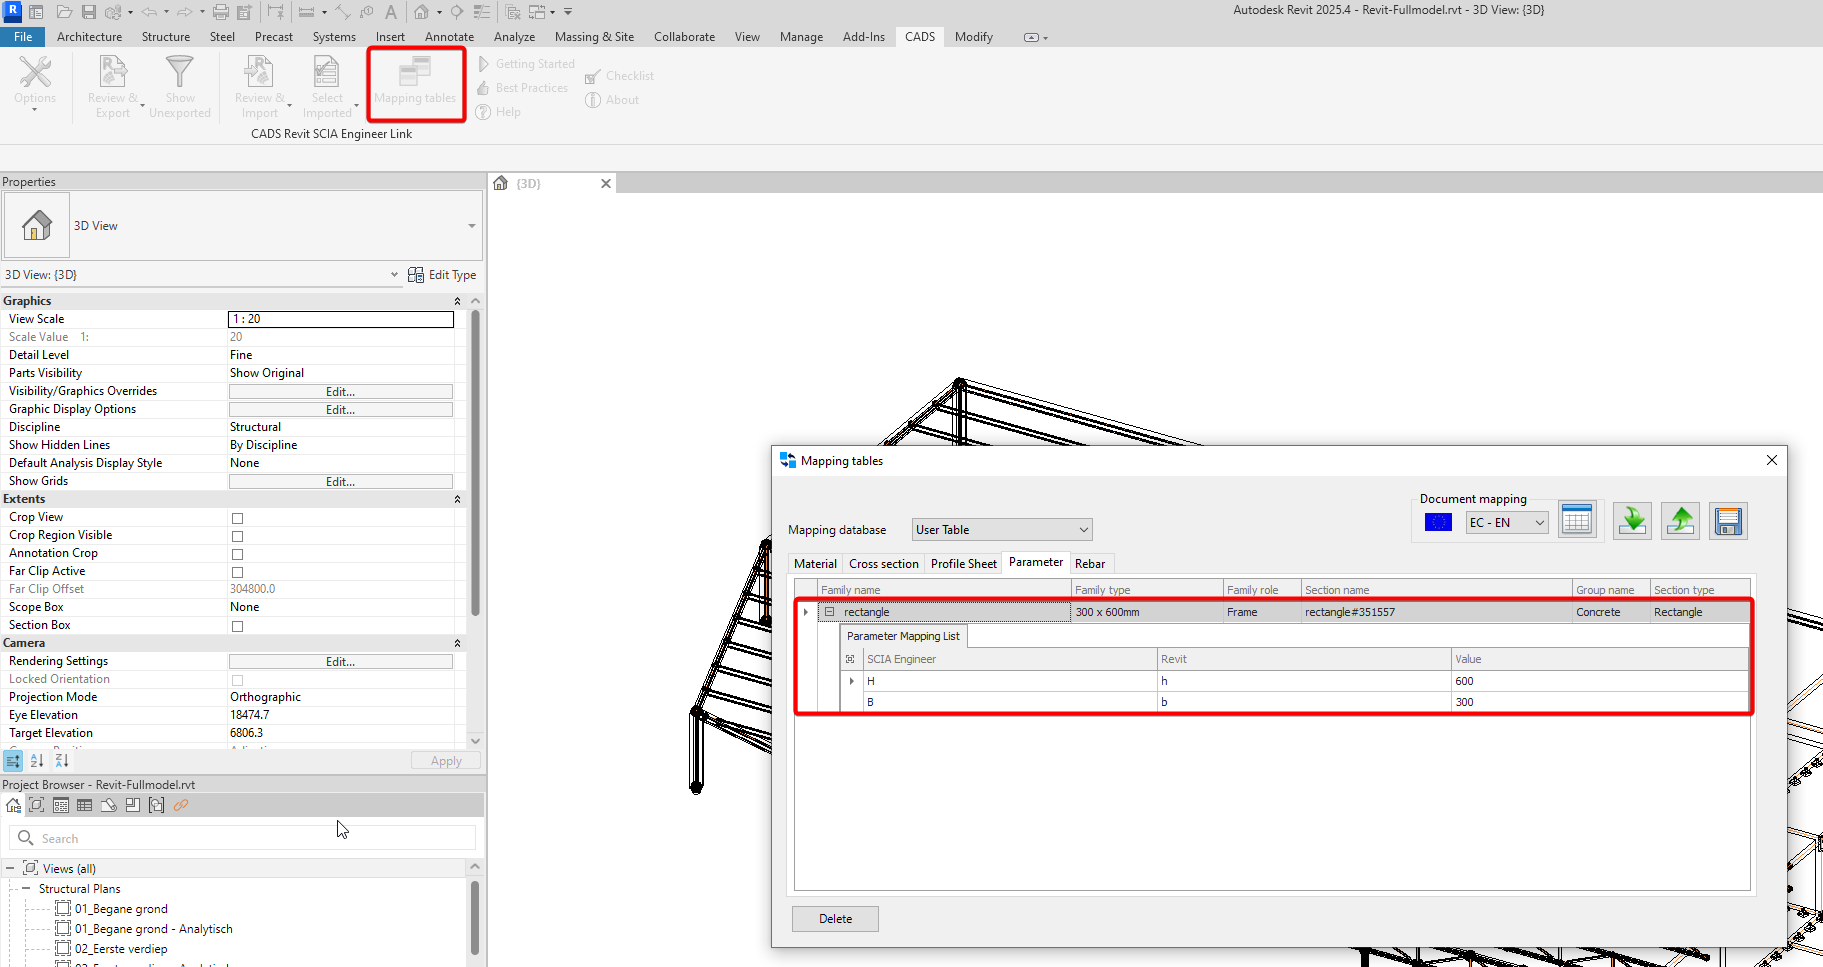Collapse the rectangle family row

click(829, 612)
